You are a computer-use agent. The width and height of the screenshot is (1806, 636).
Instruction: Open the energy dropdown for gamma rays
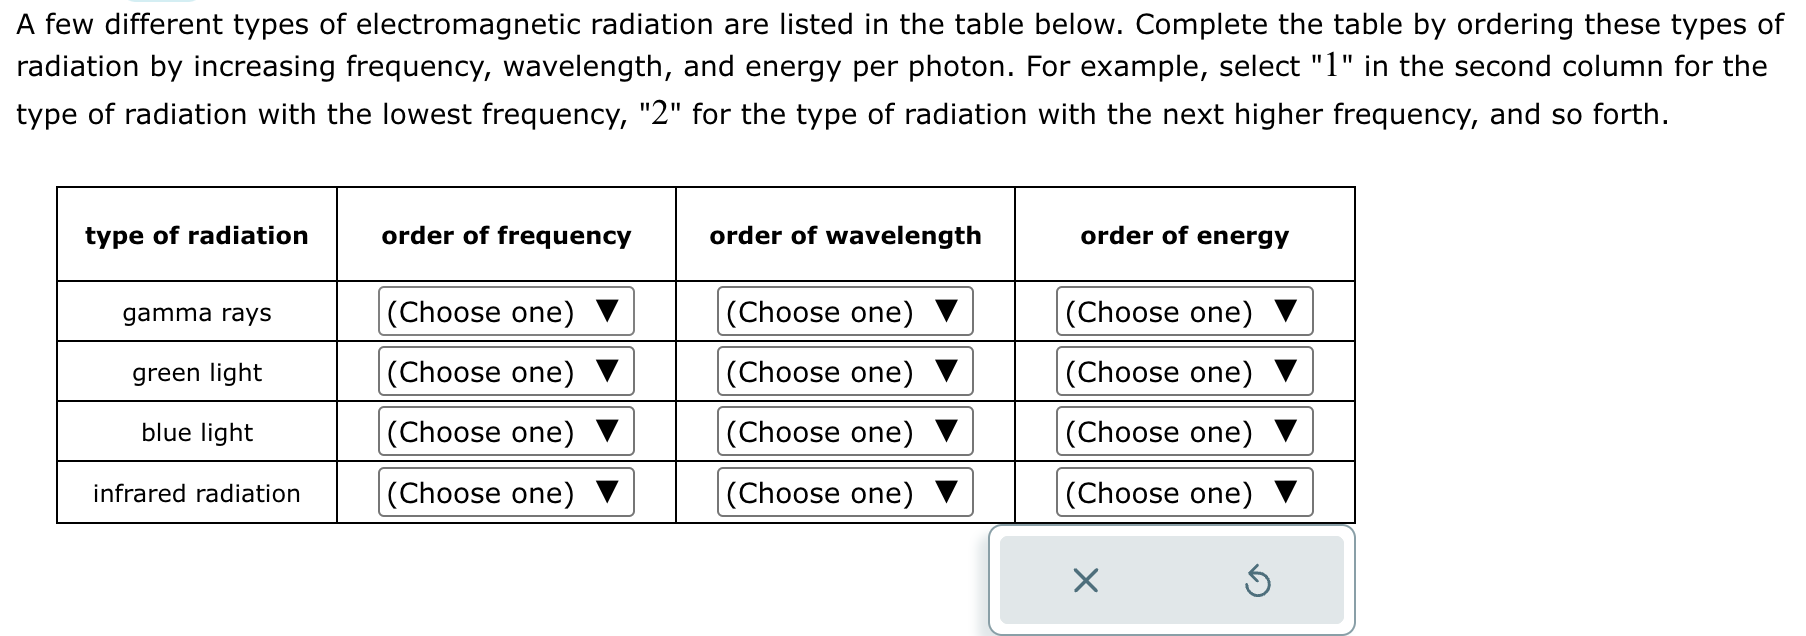tap(1184, 311)
